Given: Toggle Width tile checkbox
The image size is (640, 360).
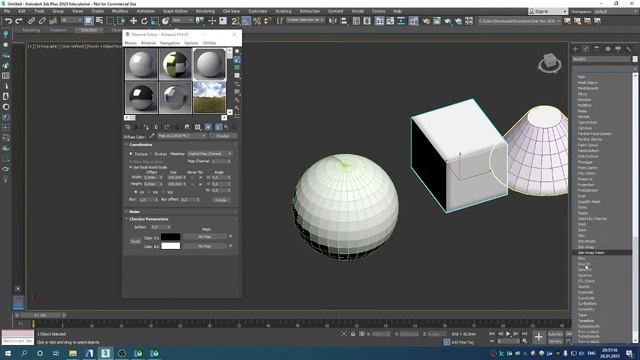Looking at the screenshot, I should pyautogui.click(x=200, y=178).
